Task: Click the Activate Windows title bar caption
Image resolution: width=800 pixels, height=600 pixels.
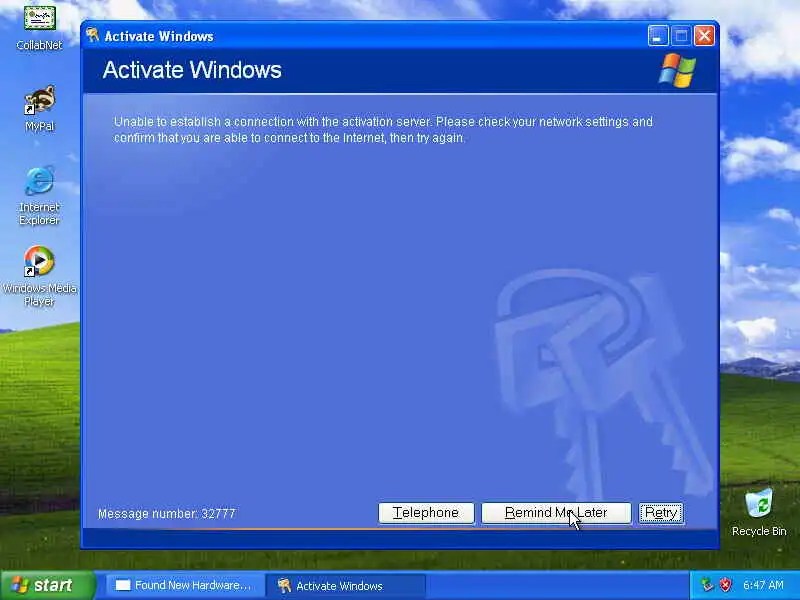Action: (x=159, y=36)
